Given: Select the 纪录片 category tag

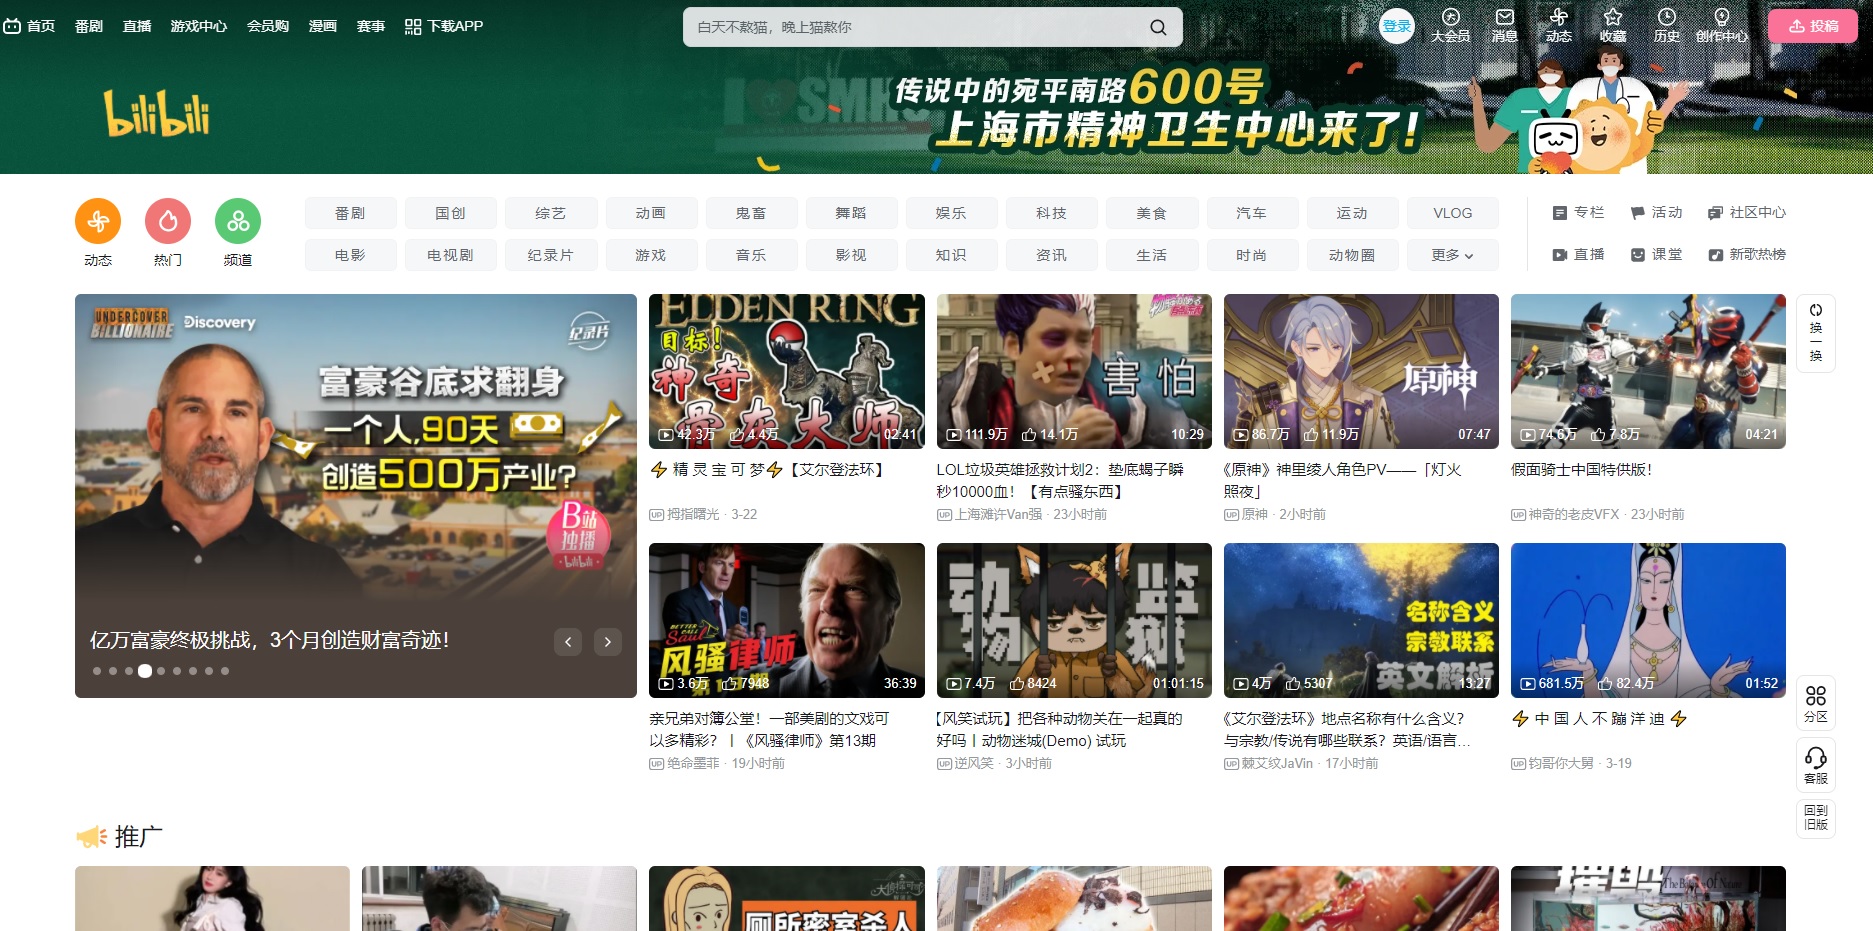Looking at the screenshot, I should (x=551, y=255).
